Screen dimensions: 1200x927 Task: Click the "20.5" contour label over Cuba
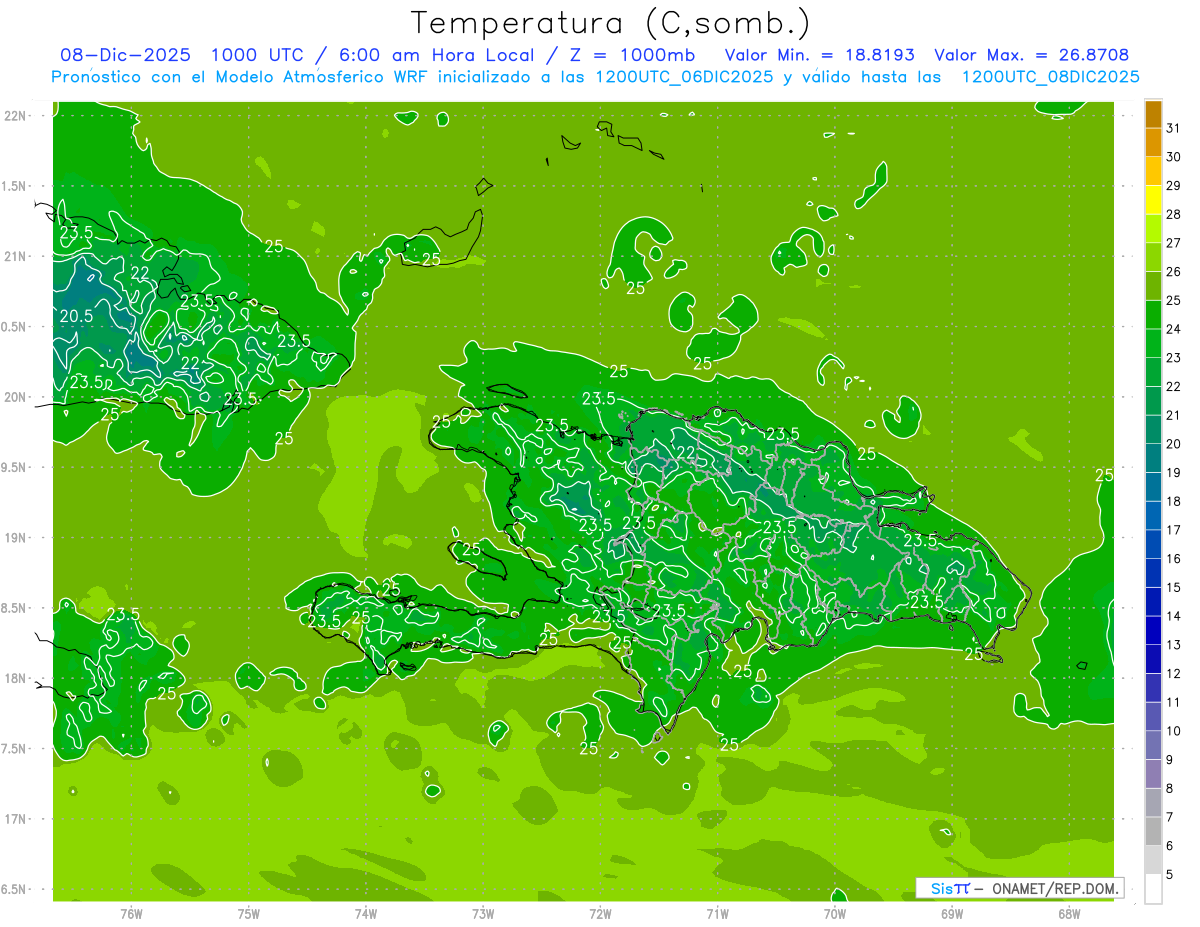76,316
